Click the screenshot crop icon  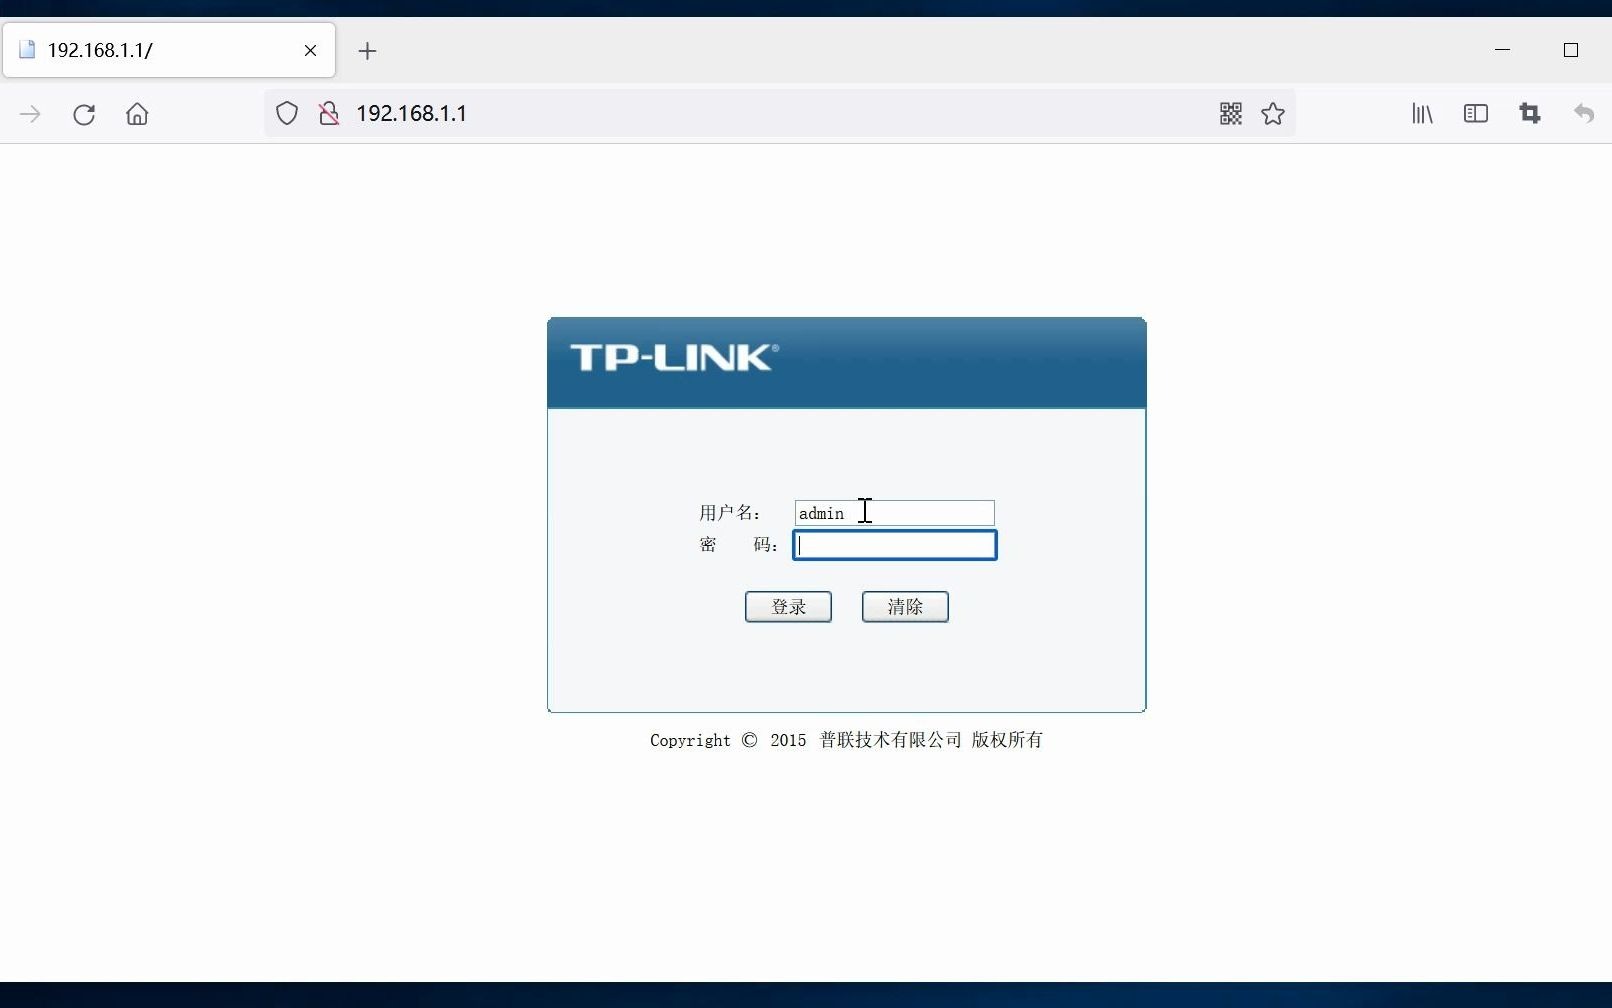[x=1530, y=114]
